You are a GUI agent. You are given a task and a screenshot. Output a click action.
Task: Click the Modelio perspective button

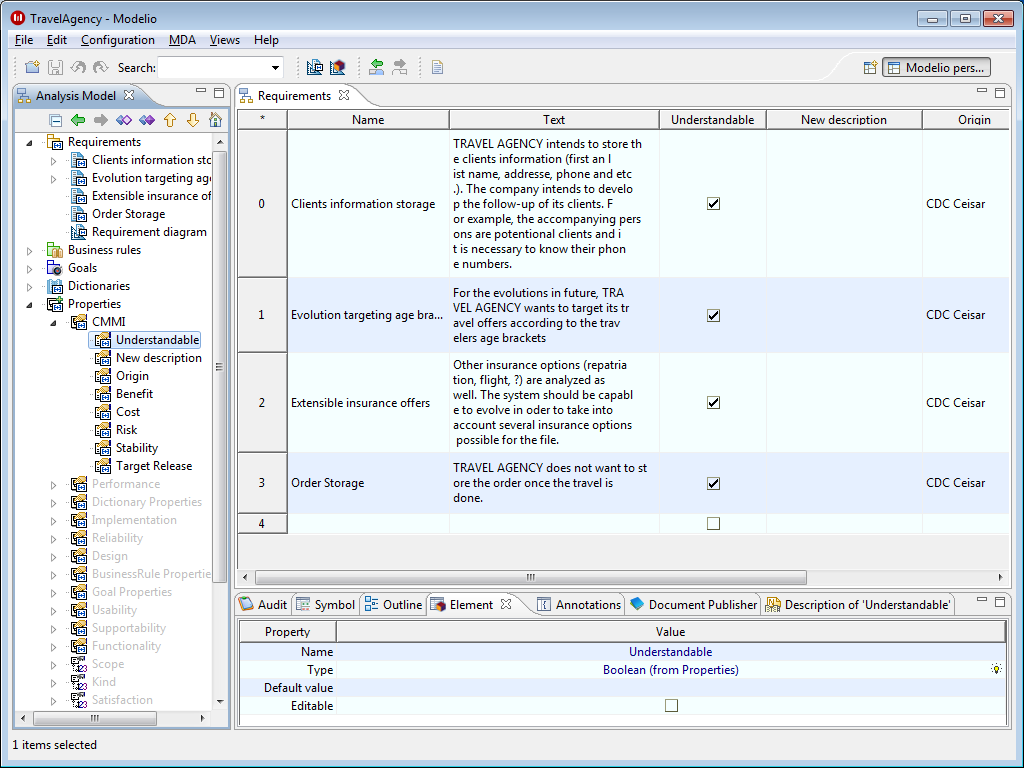click(x=936, y=67)
